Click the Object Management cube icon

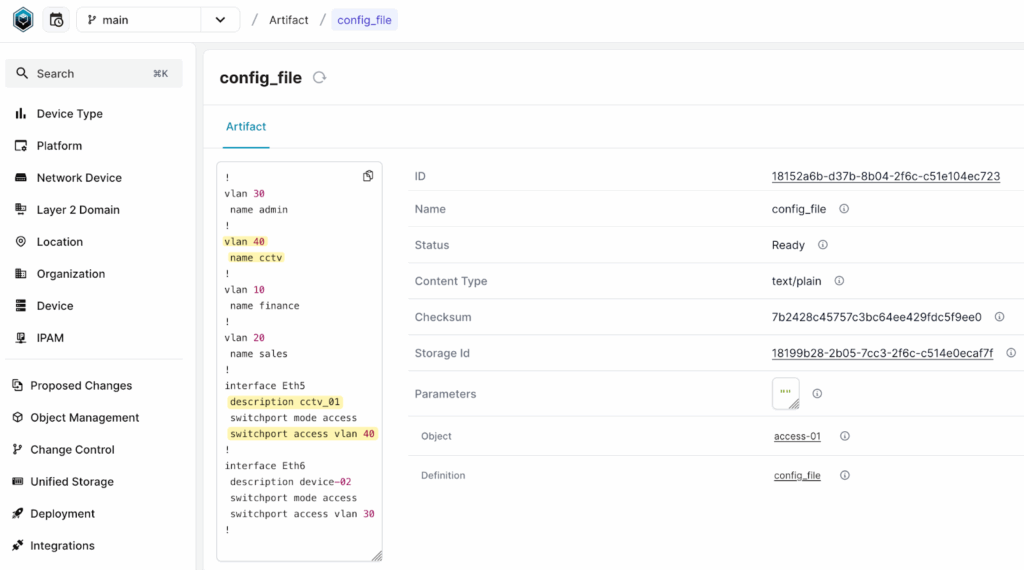pyautogui.click(x=18, y=417)
